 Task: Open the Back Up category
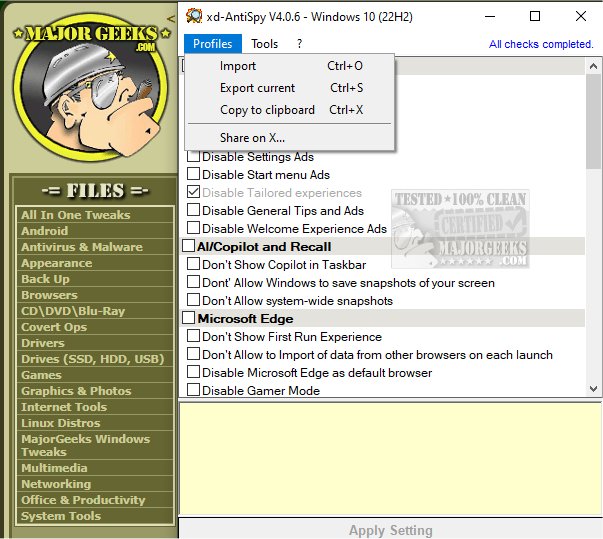(x=45, y=279)
